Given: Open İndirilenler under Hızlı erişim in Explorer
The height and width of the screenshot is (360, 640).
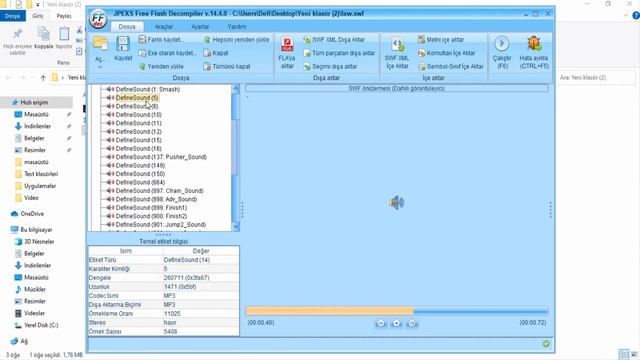Looking at the screenshot, I should (37, 127).
